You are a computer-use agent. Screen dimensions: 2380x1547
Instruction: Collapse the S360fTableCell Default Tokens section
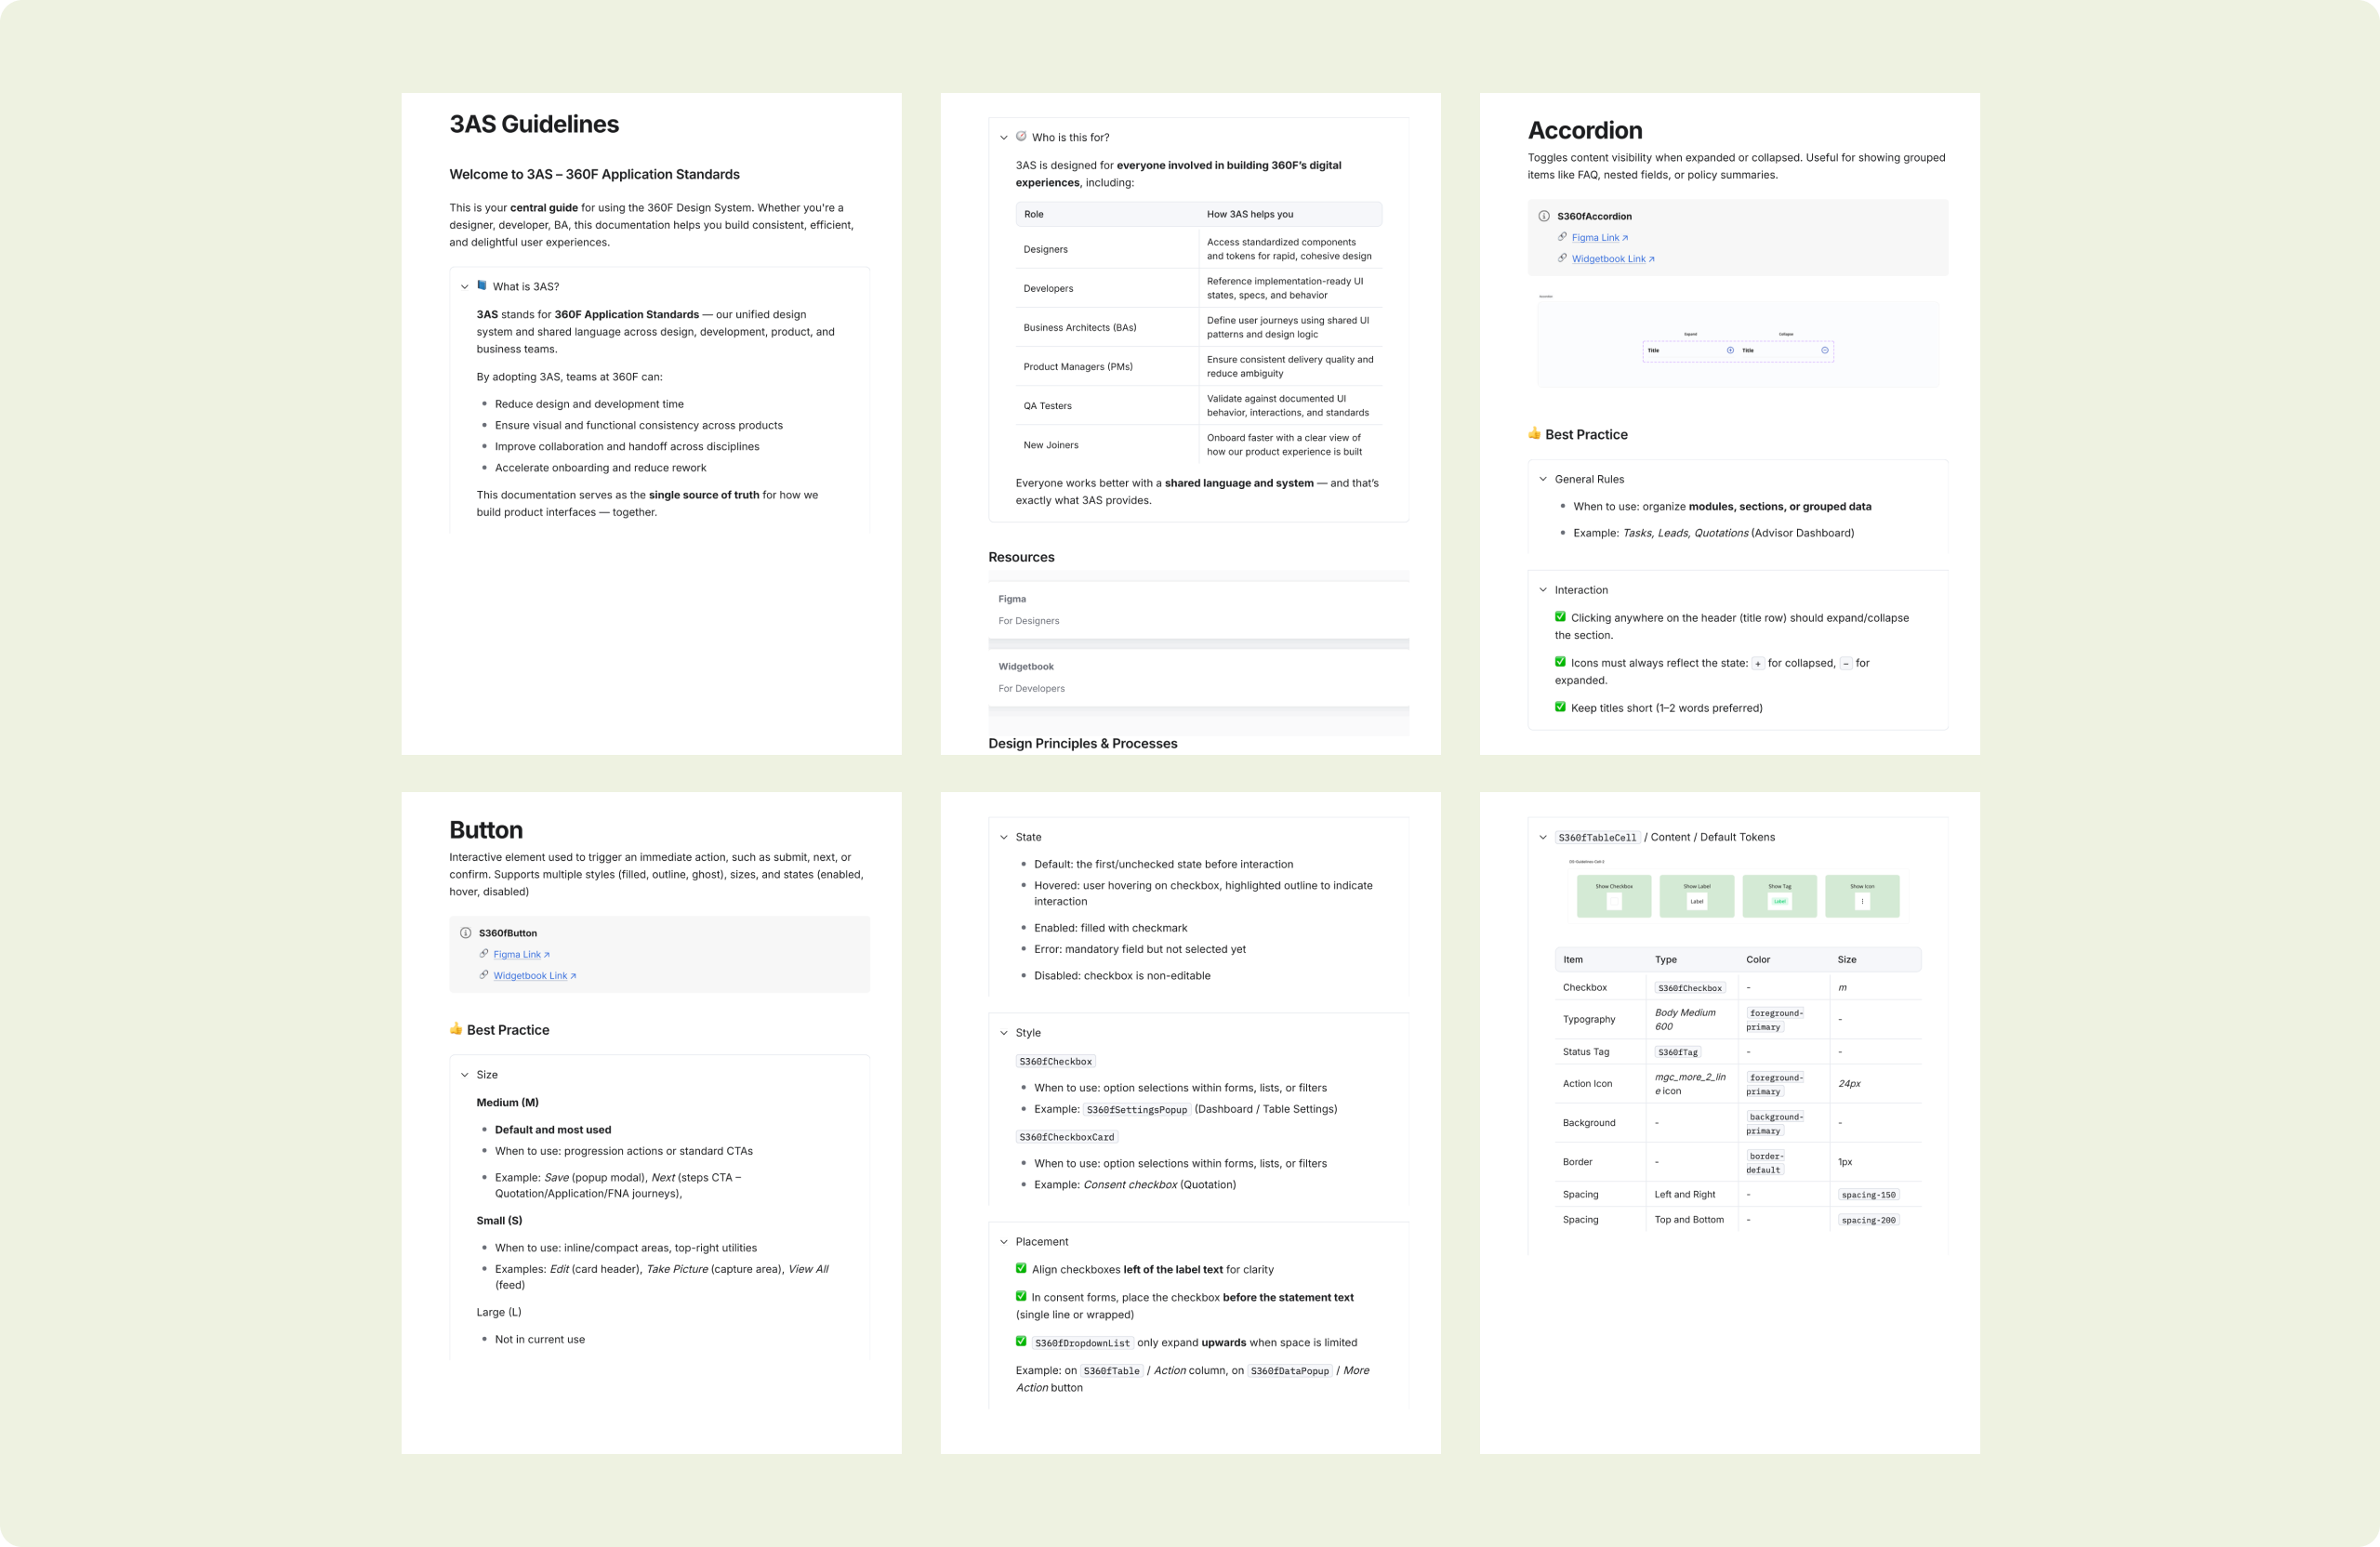click(x=1543, y=837)
